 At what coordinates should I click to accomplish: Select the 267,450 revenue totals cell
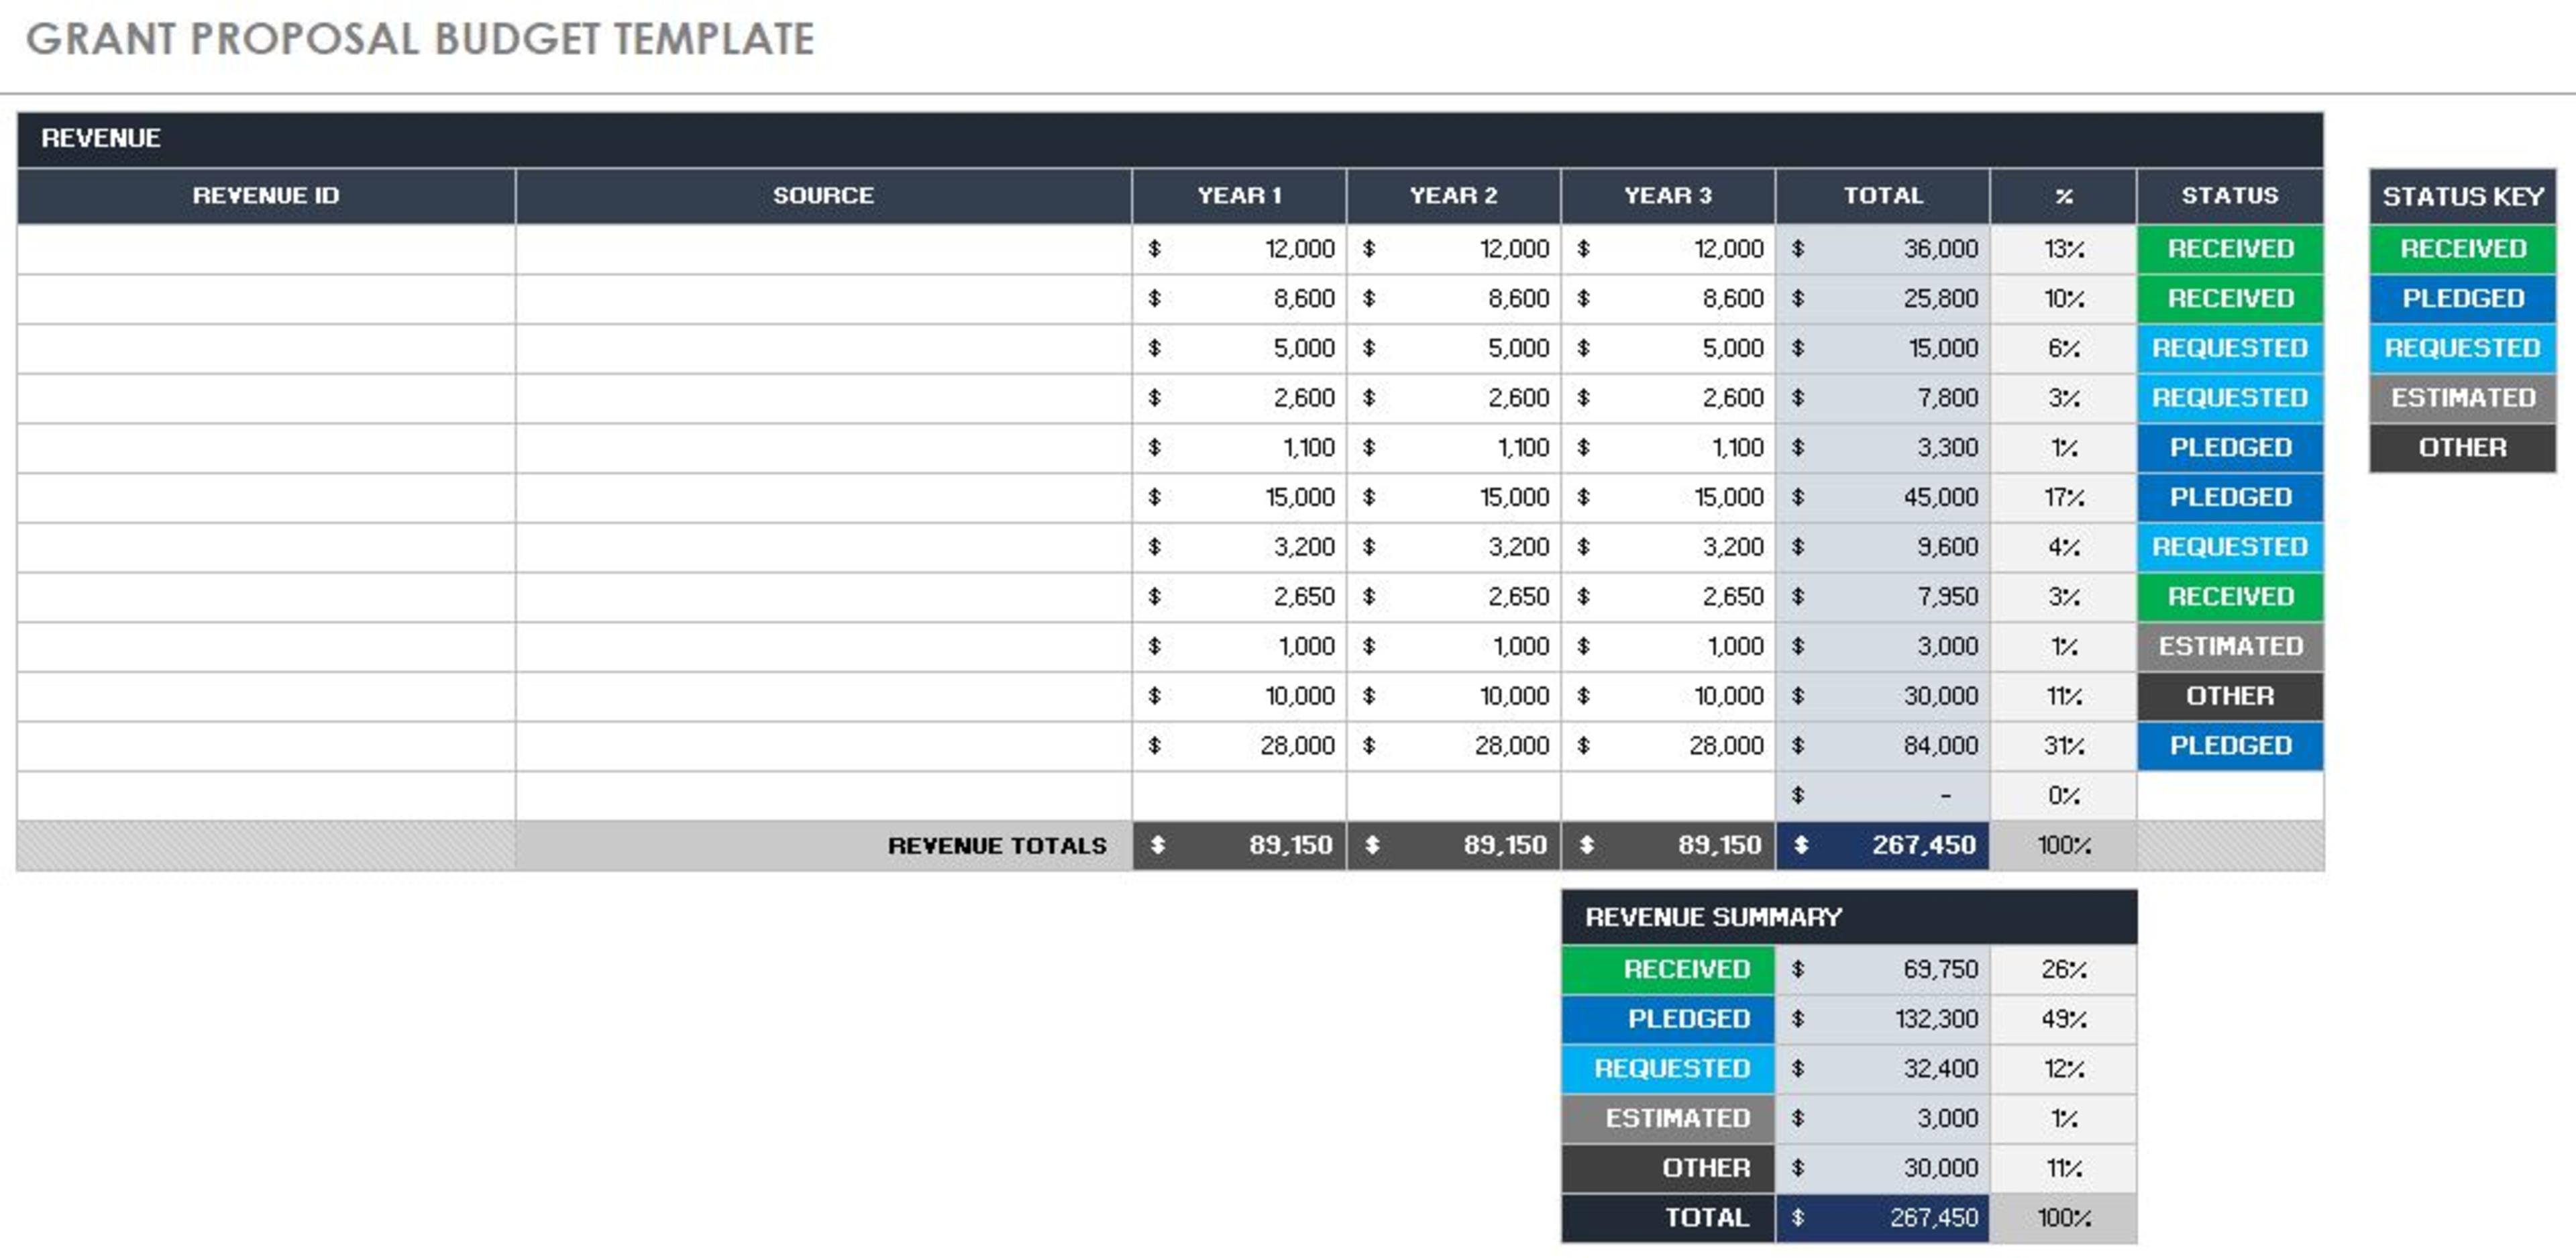[1883, 845]
